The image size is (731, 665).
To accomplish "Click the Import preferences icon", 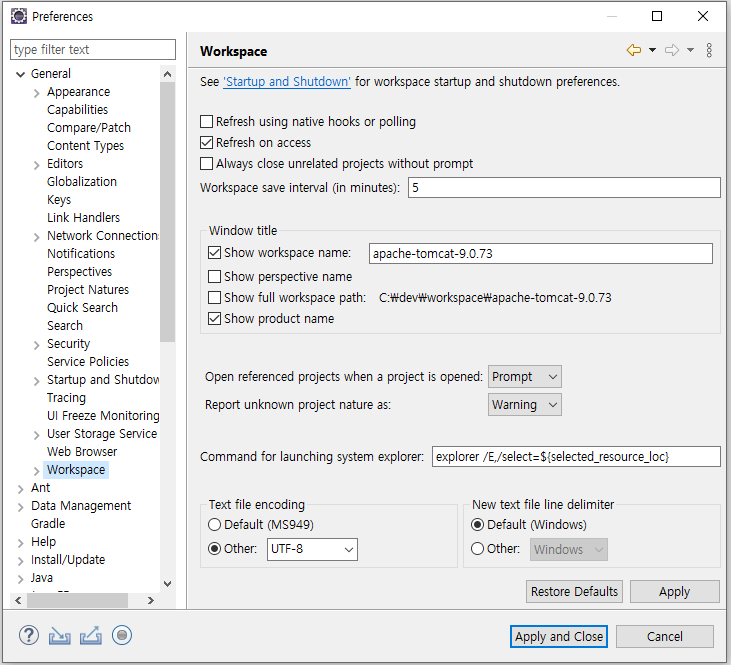I will pyautogui.click(x=60, y=636).
